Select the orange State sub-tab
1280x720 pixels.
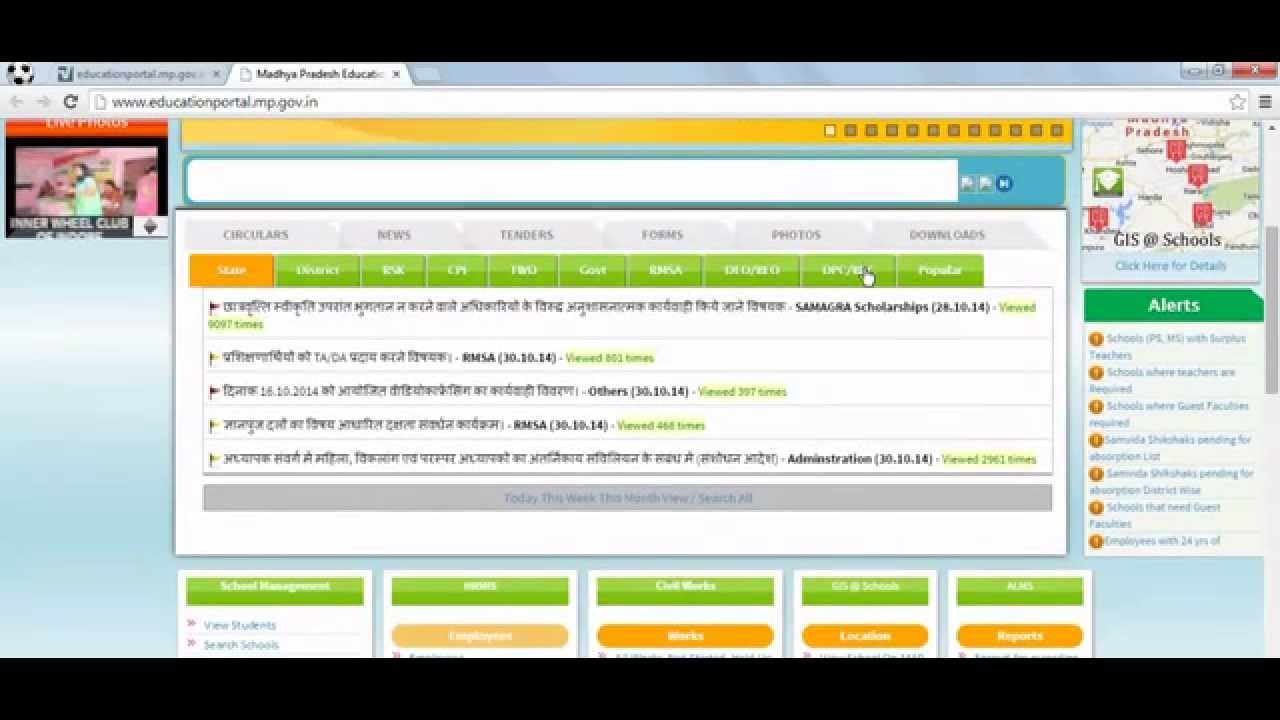click(231, 270)
